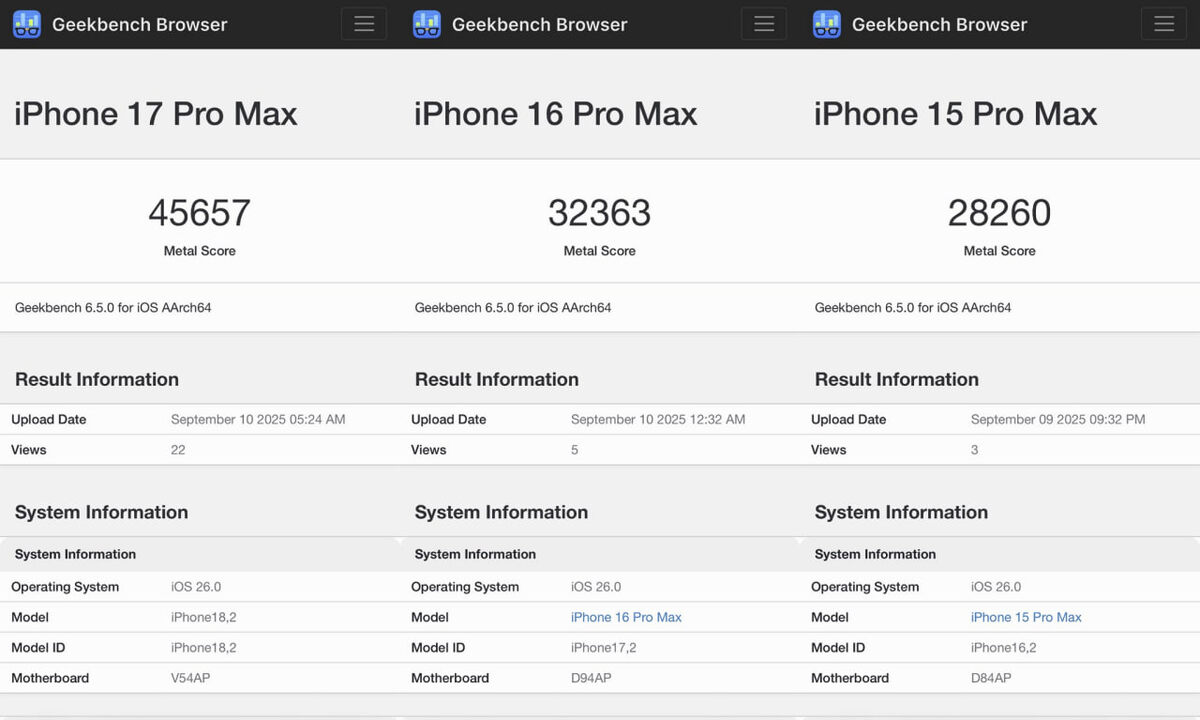Click the views count 3

(975, 450)
